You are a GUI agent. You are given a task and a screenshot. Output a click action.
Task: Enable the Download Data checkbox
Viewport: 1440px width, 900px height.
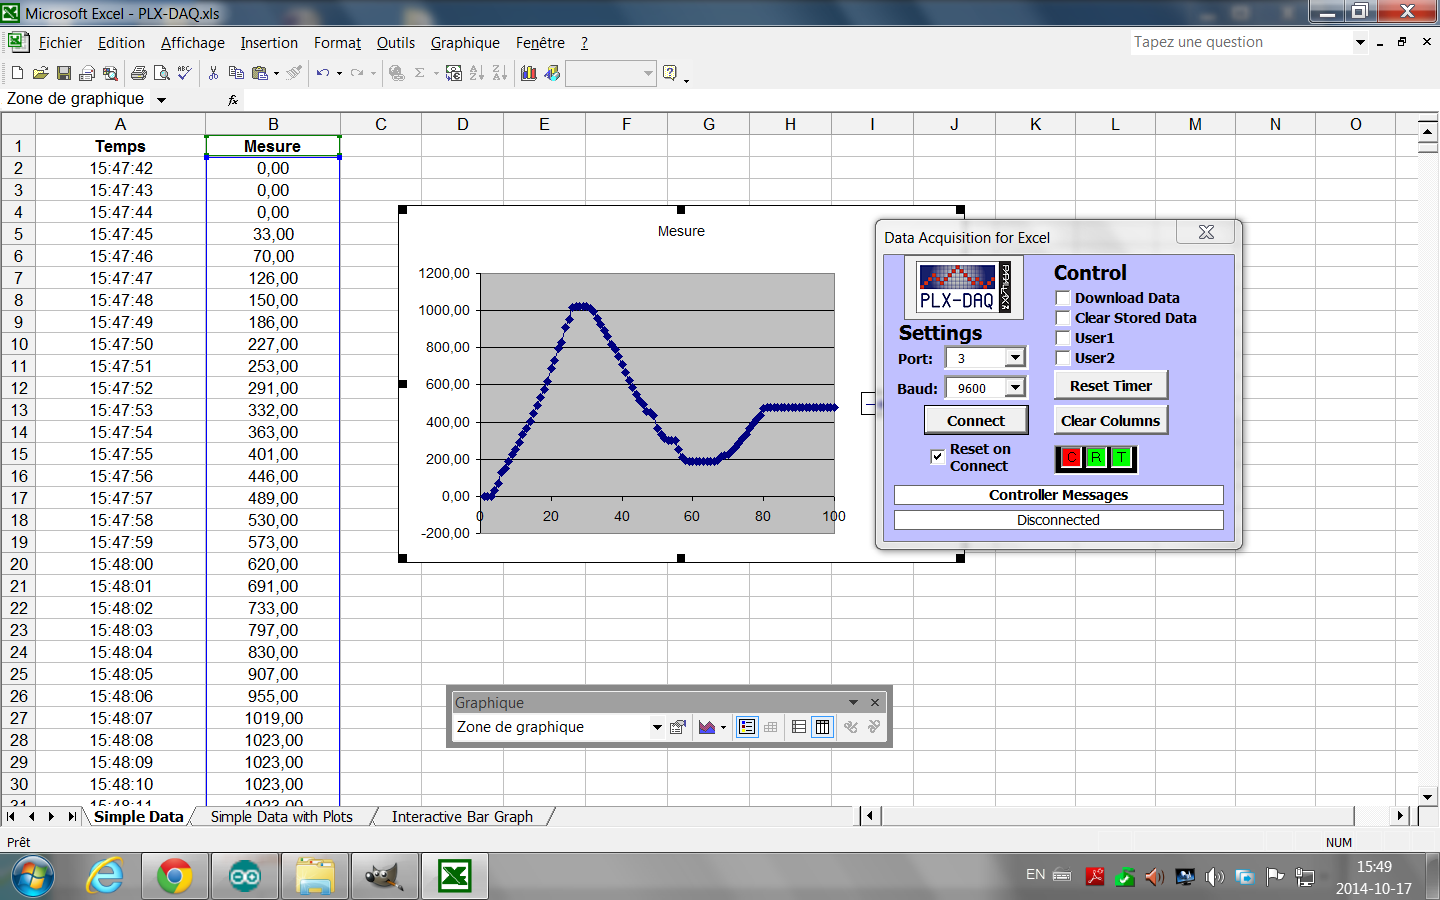point(1063,298)
